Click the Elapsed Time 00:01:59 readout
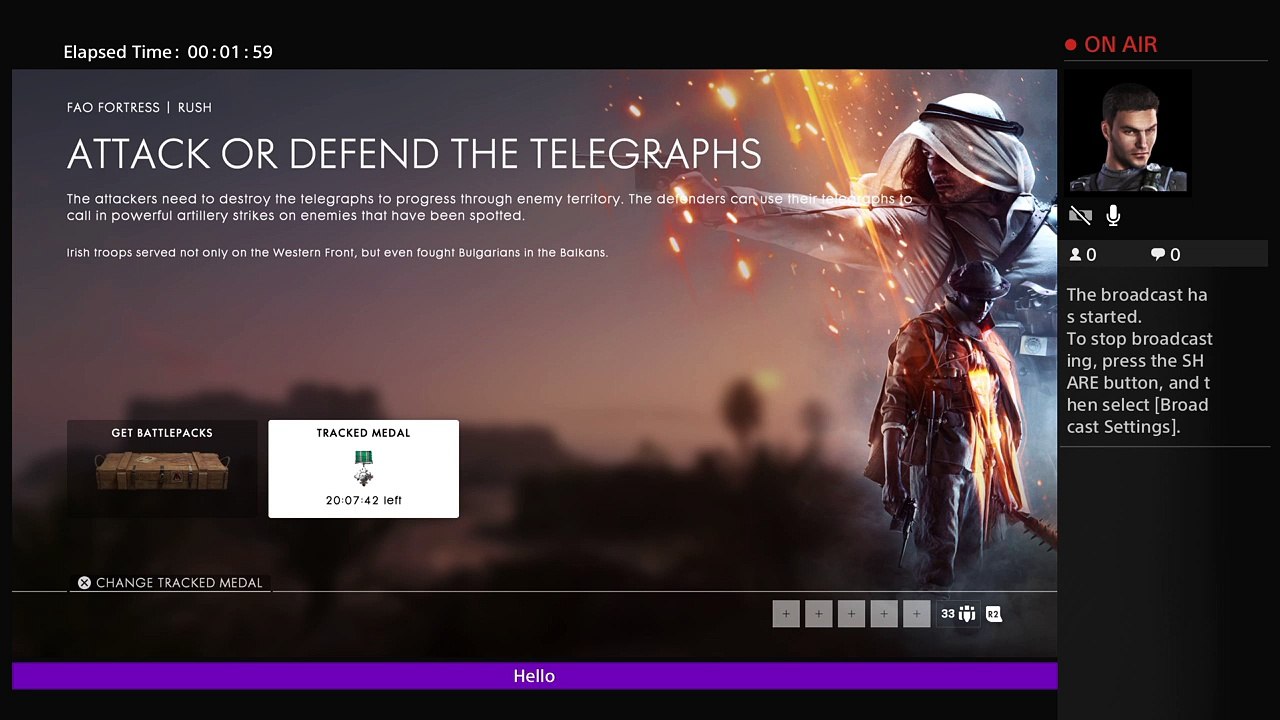 168,52
